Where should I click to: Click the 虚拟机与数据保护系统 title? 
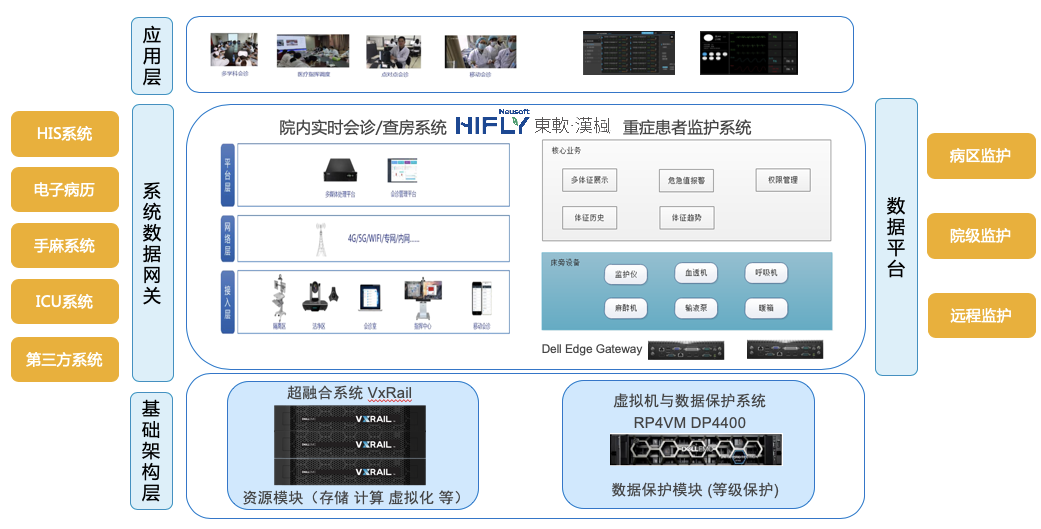click(689, 401)
